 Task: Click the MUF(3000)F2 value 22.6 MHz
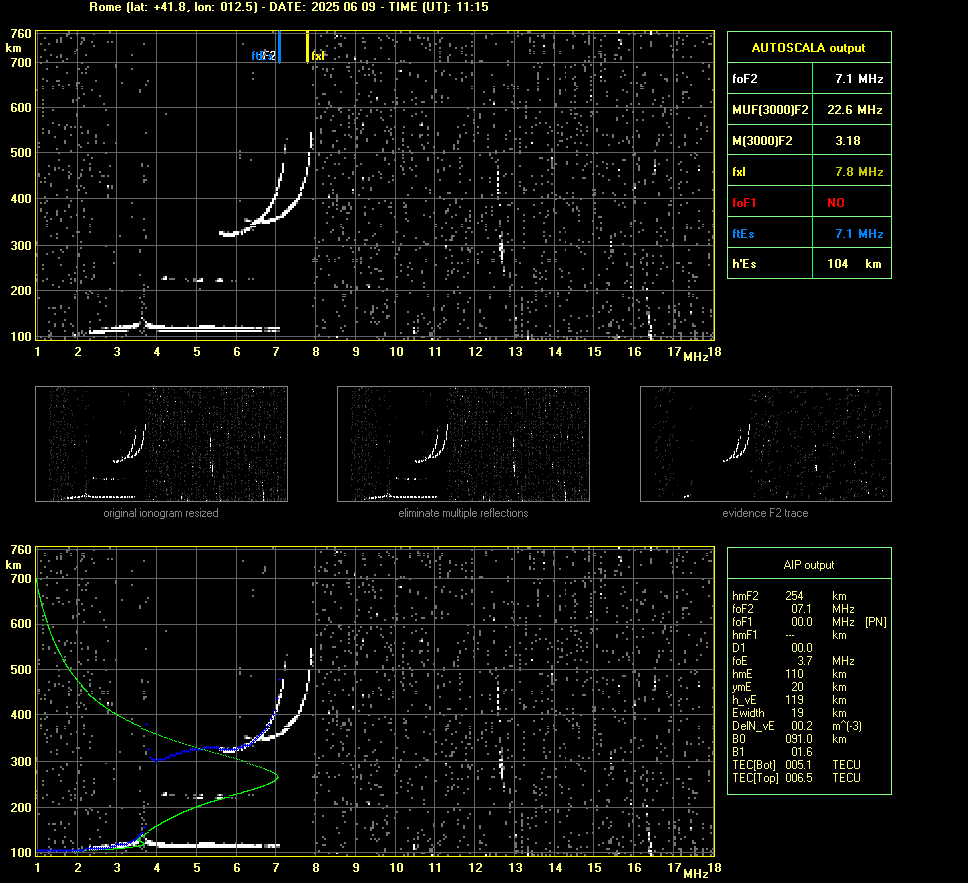854,110
